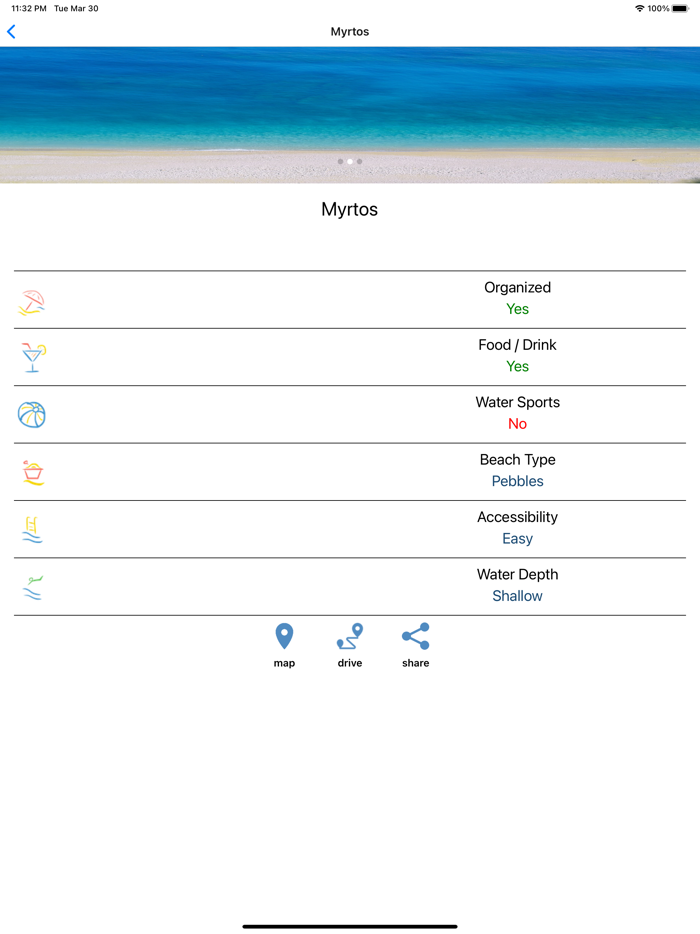Tap the battery indicator in status bar
This screenshot has width=700, height=934.
pos(680,8)
